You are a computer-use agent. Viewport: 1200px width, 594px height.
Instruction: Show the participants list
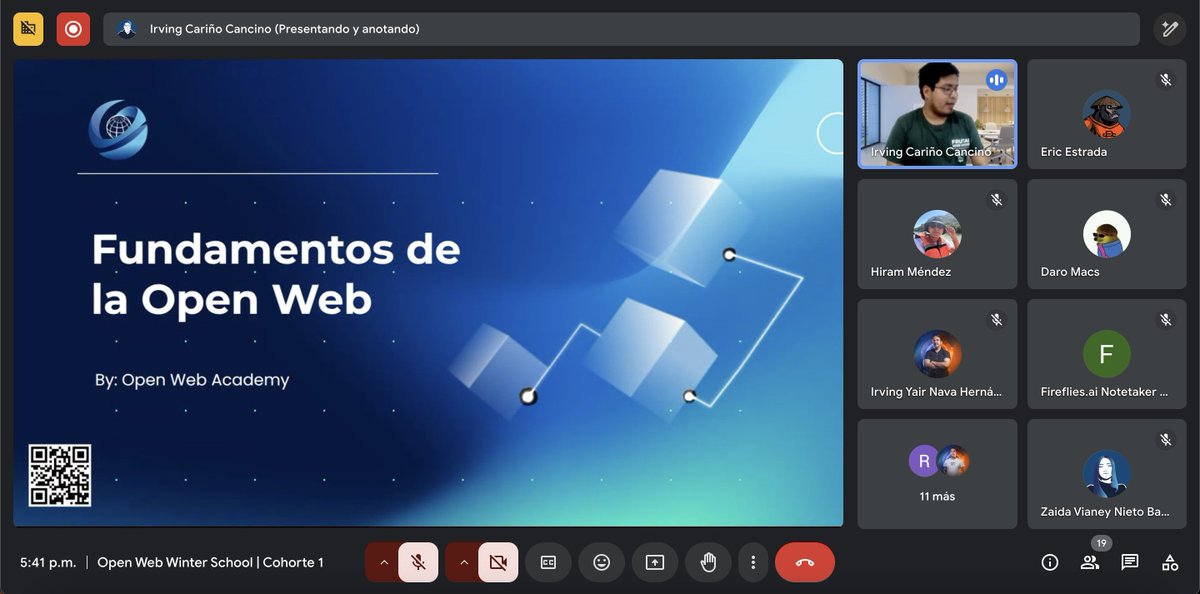[x=1090, y=562]
